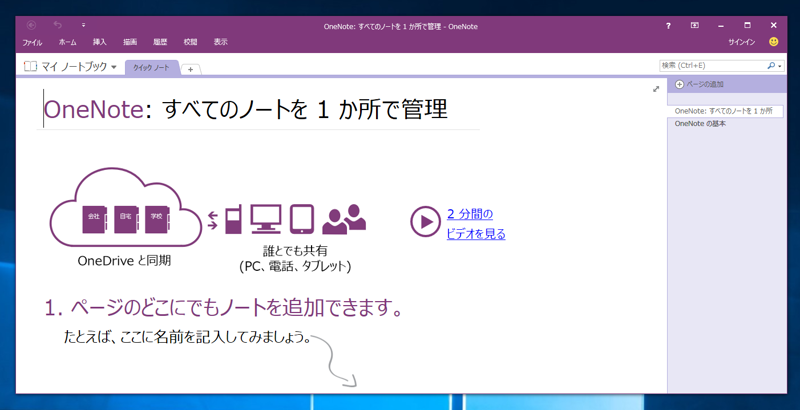Click the Undo arrow icon
This screenshot has width=800, height=410.
[58, 25]
